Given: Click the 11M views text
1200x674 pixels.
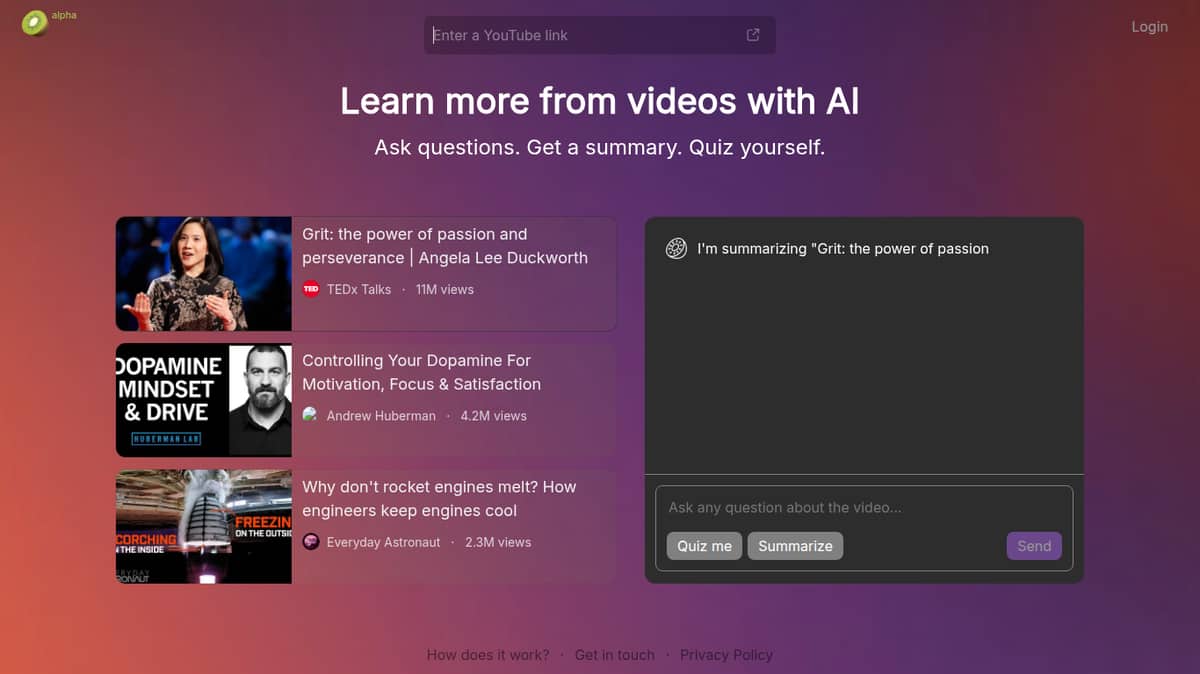Looking at the screenshot, I should pos(445,289).
